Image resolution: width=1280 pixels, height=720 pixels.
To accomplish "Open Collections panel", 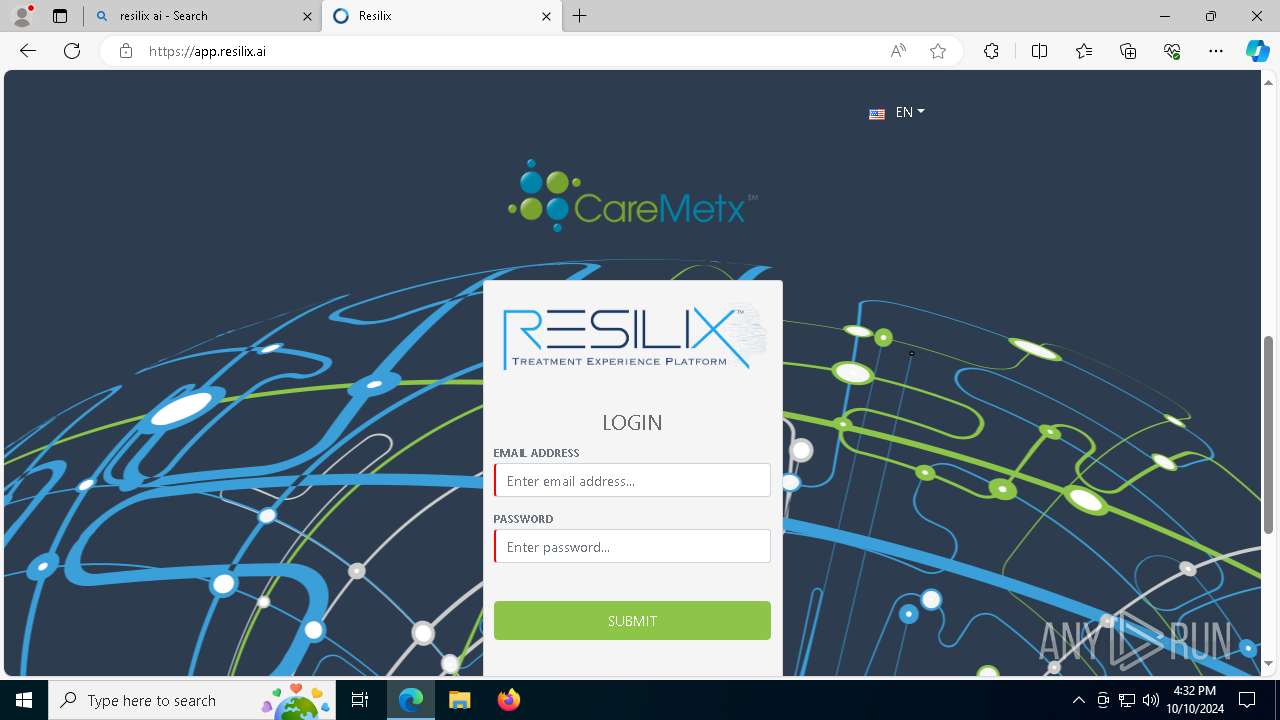I will click(1128, 51).
